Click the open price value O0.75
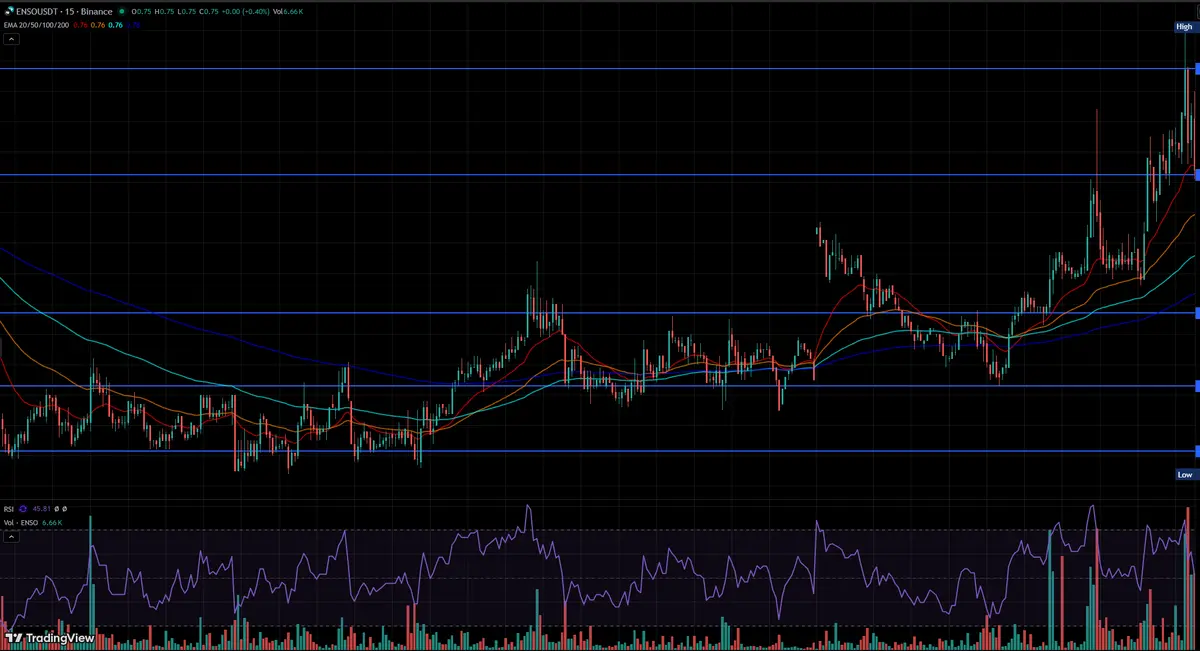Screen dimensions: 1200x651 pos(141,11)
